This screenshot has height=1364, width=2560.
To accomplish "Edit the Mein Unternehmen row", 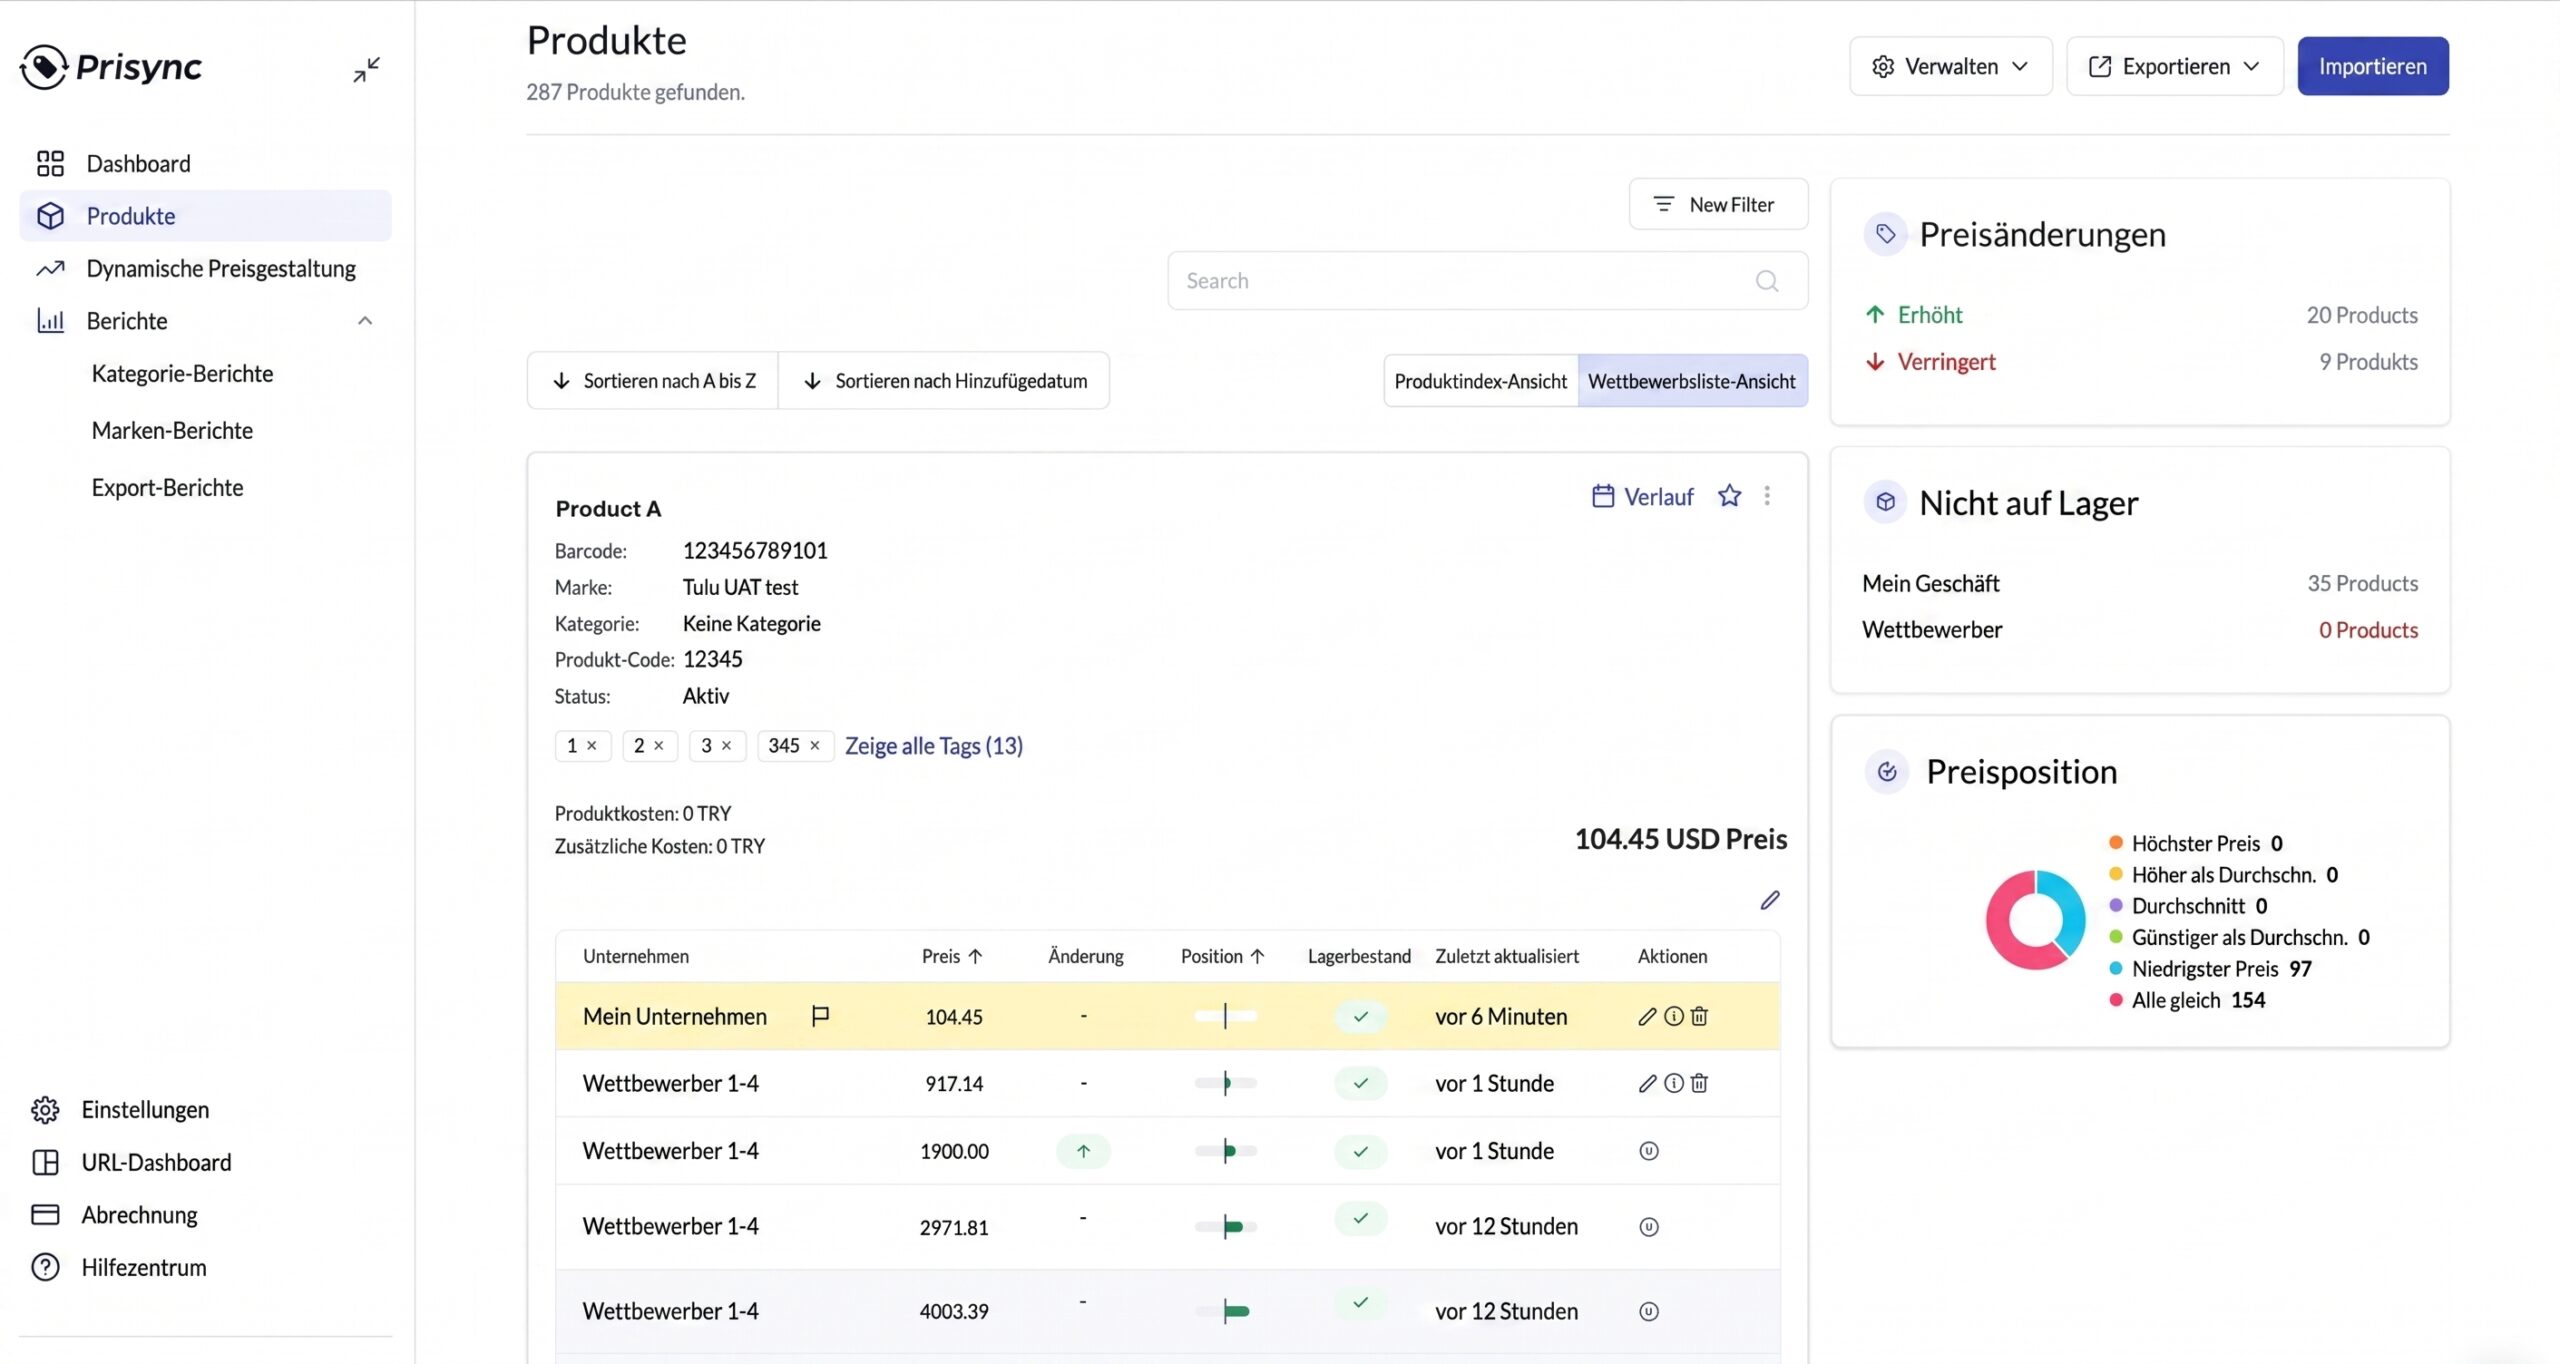I will pos(1647,1016).
